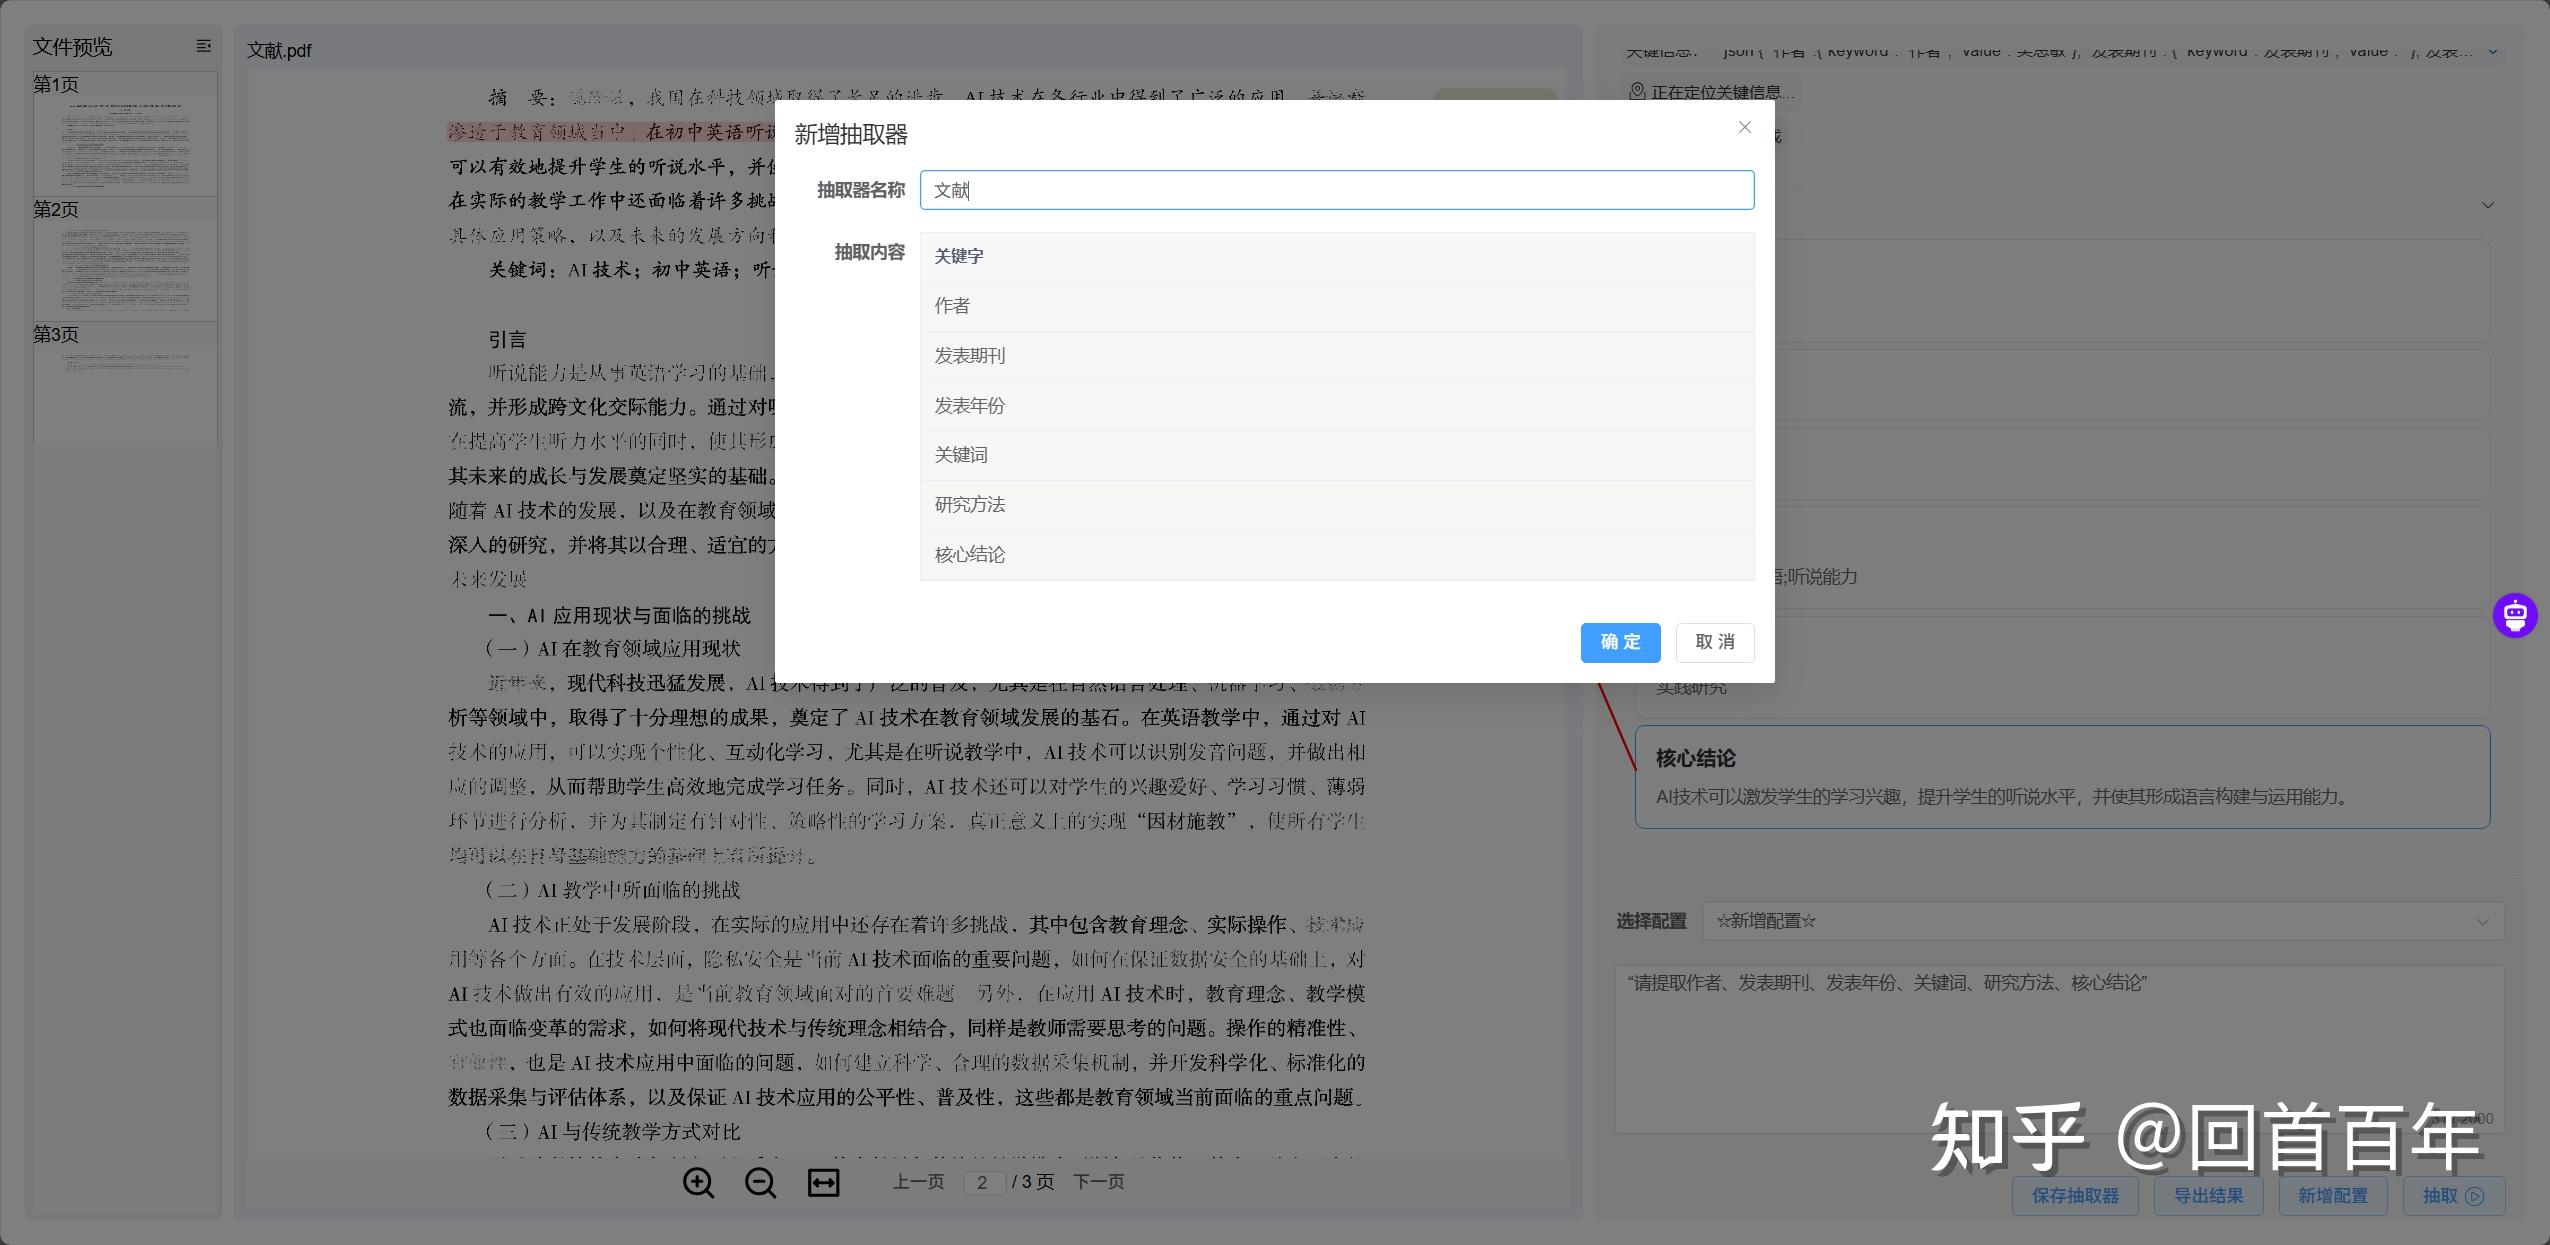2550x1245 pixels.
Task: Select the zoom out magnifier icon
Action: [760, 1182]
